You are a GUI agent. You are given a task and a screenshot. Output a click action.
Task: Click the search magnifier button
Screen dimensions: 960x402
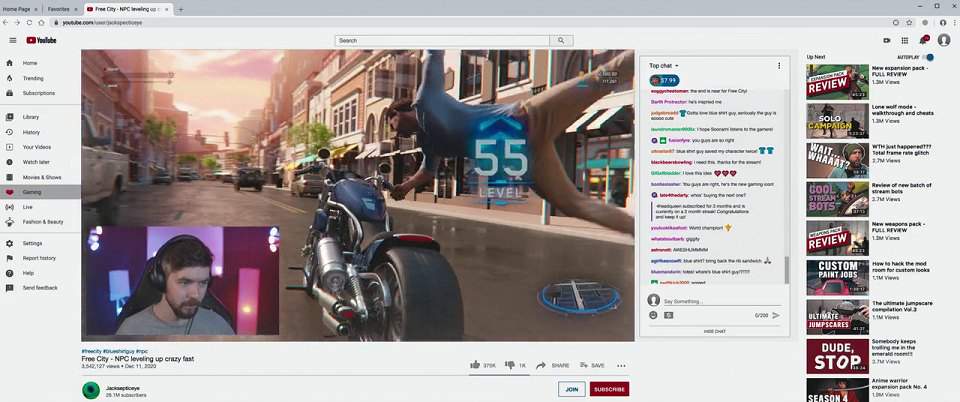[561, 40]
